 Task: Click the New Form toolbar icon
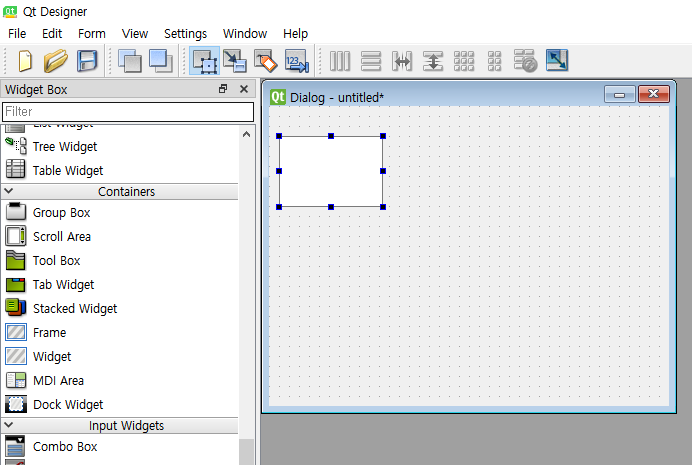point(25,60)
